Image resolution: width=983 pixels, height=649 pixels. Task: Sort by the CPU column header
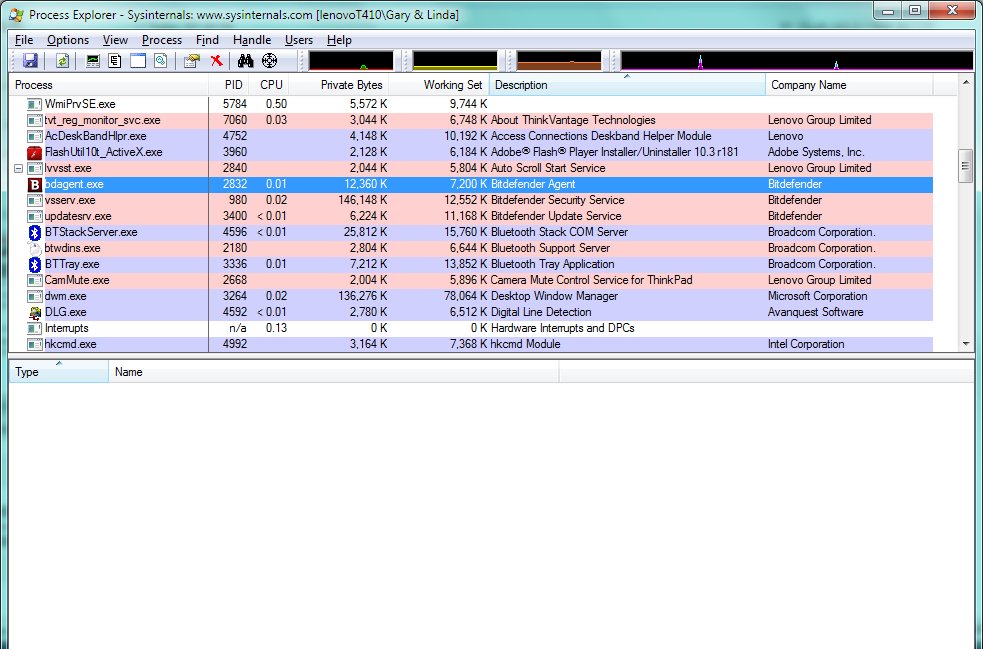point(269,85)
